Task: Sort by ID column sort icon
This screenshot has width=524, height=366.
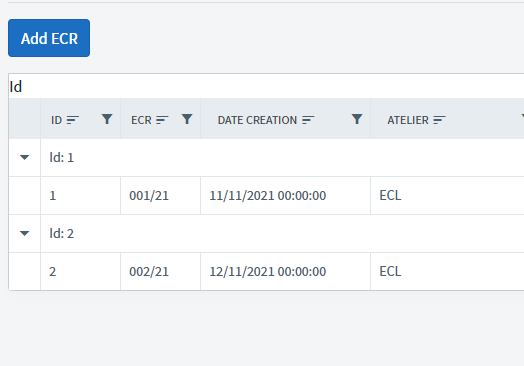Action: pyautogui.click(x=73, y=120)
